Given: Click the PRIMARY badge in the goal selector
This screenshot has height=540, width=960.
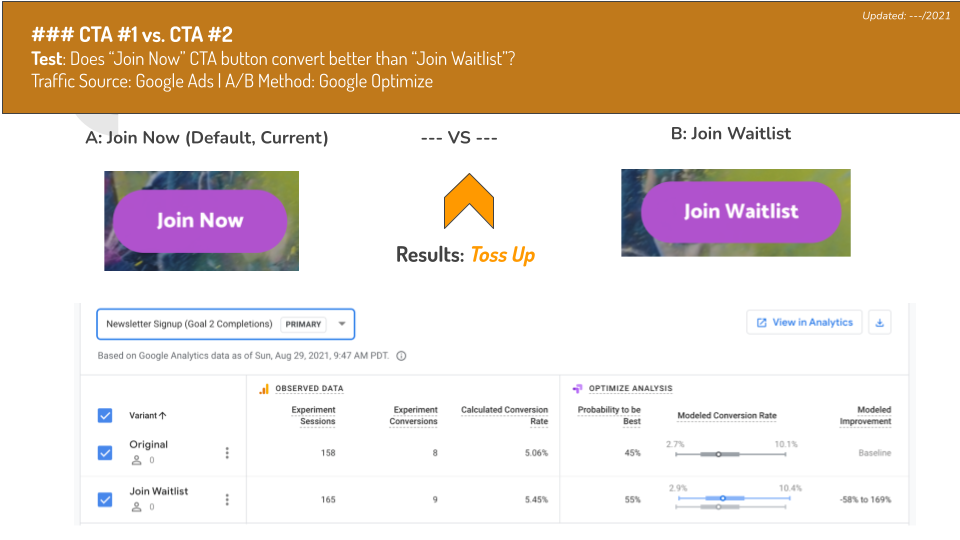Looking at the screenshot, I should click(x=303, y=324).
